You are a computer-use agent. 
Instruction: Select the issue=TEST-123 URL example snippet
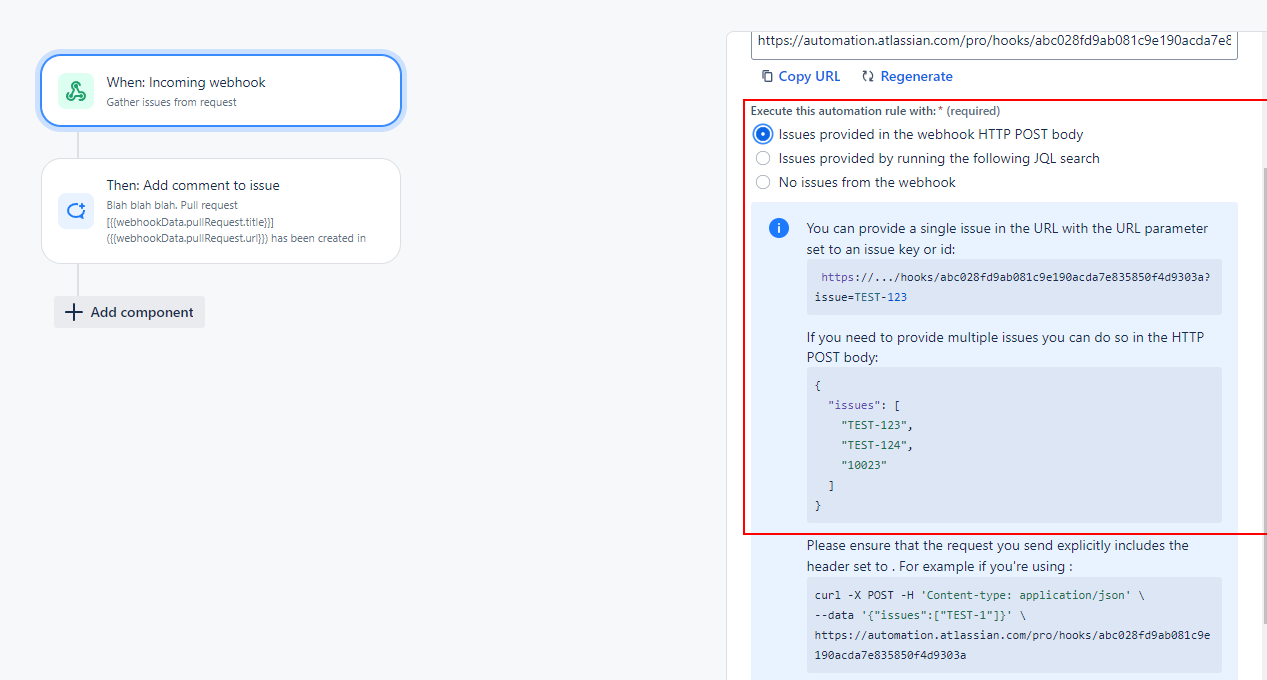[x=1013, y=287]
